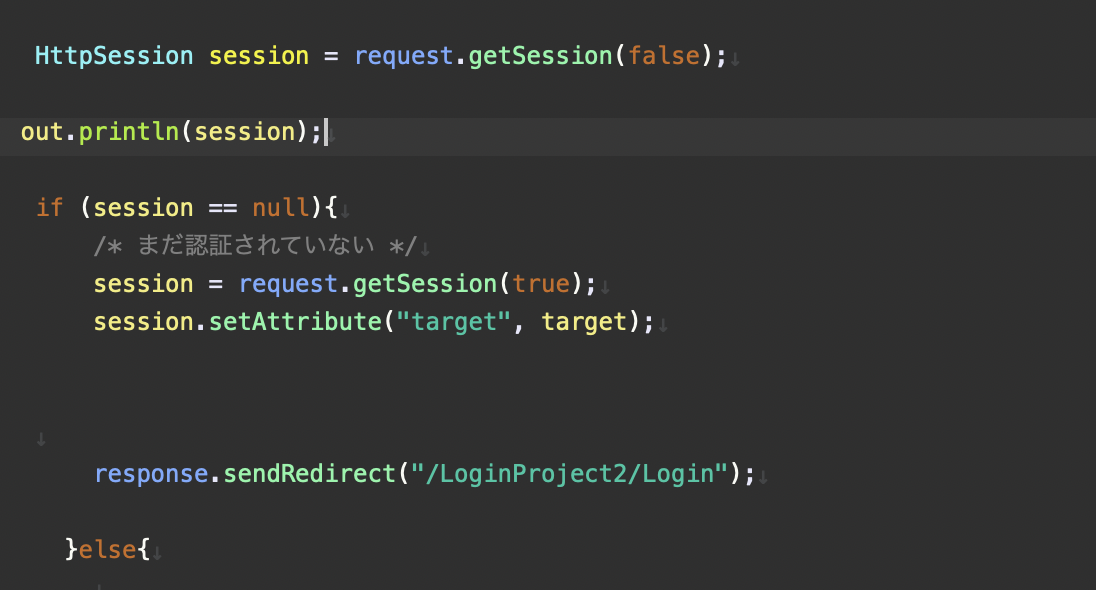This screenshot has height=590, width=1096.
Task: Click the true argument in getSession
Action: pyautogui.click(x=541, y=284)
